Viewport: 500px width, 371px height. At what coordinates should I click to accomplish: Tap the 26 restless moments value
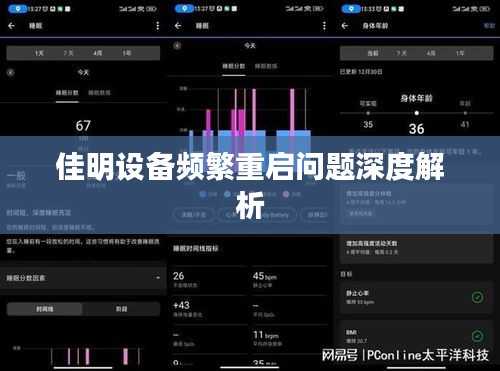tap(178, 276)
